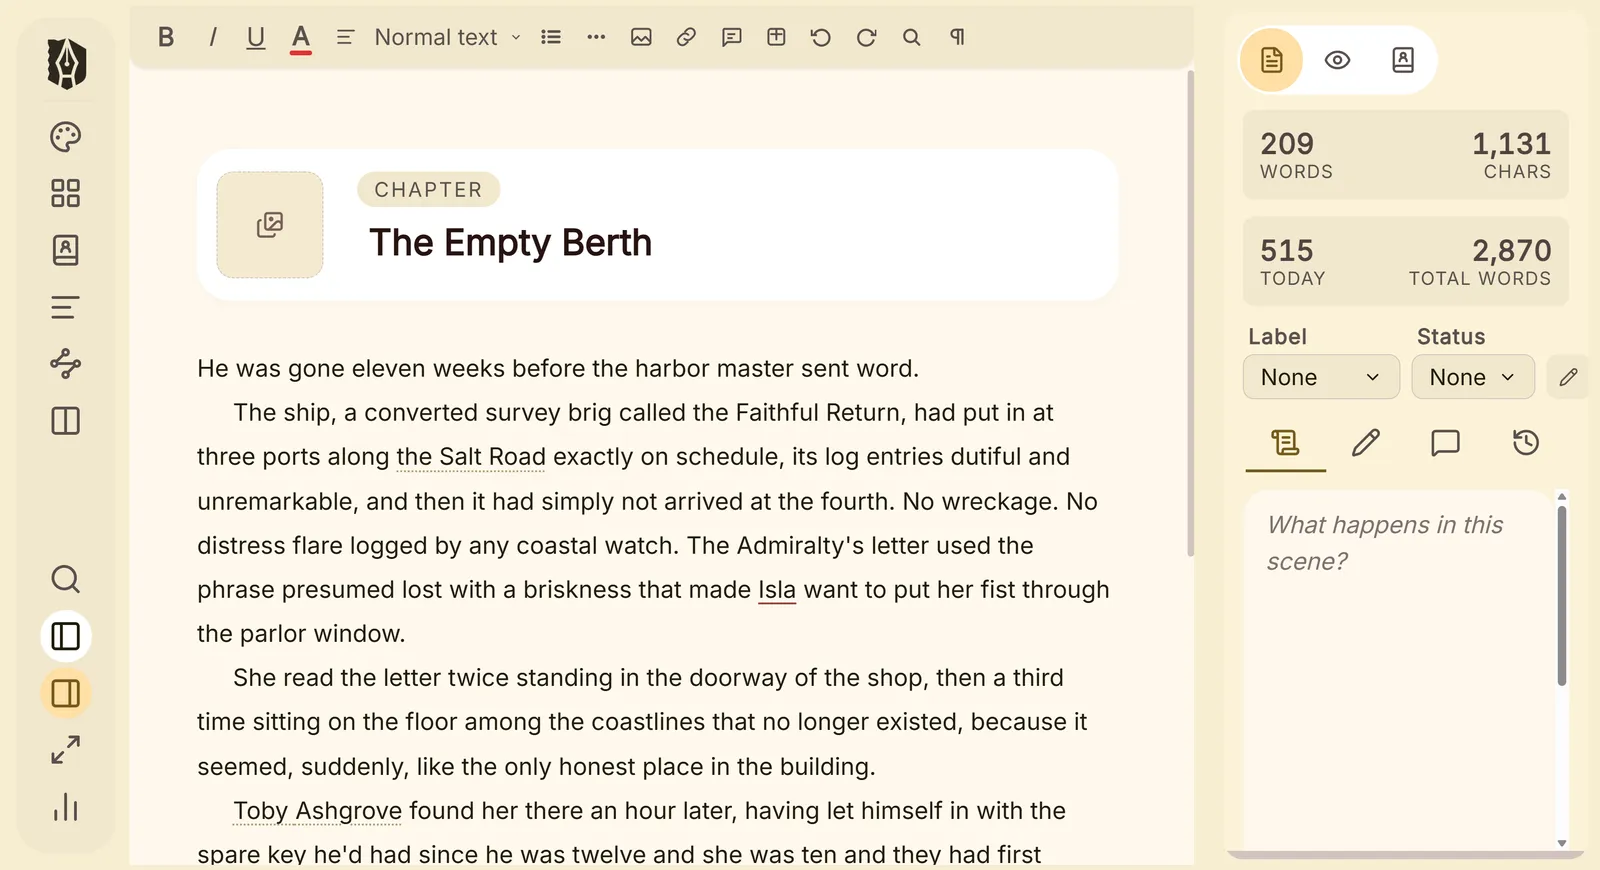Click the editor vertical scrollbar
This screenshot has height=870, width=1600.
point(1190,313)
